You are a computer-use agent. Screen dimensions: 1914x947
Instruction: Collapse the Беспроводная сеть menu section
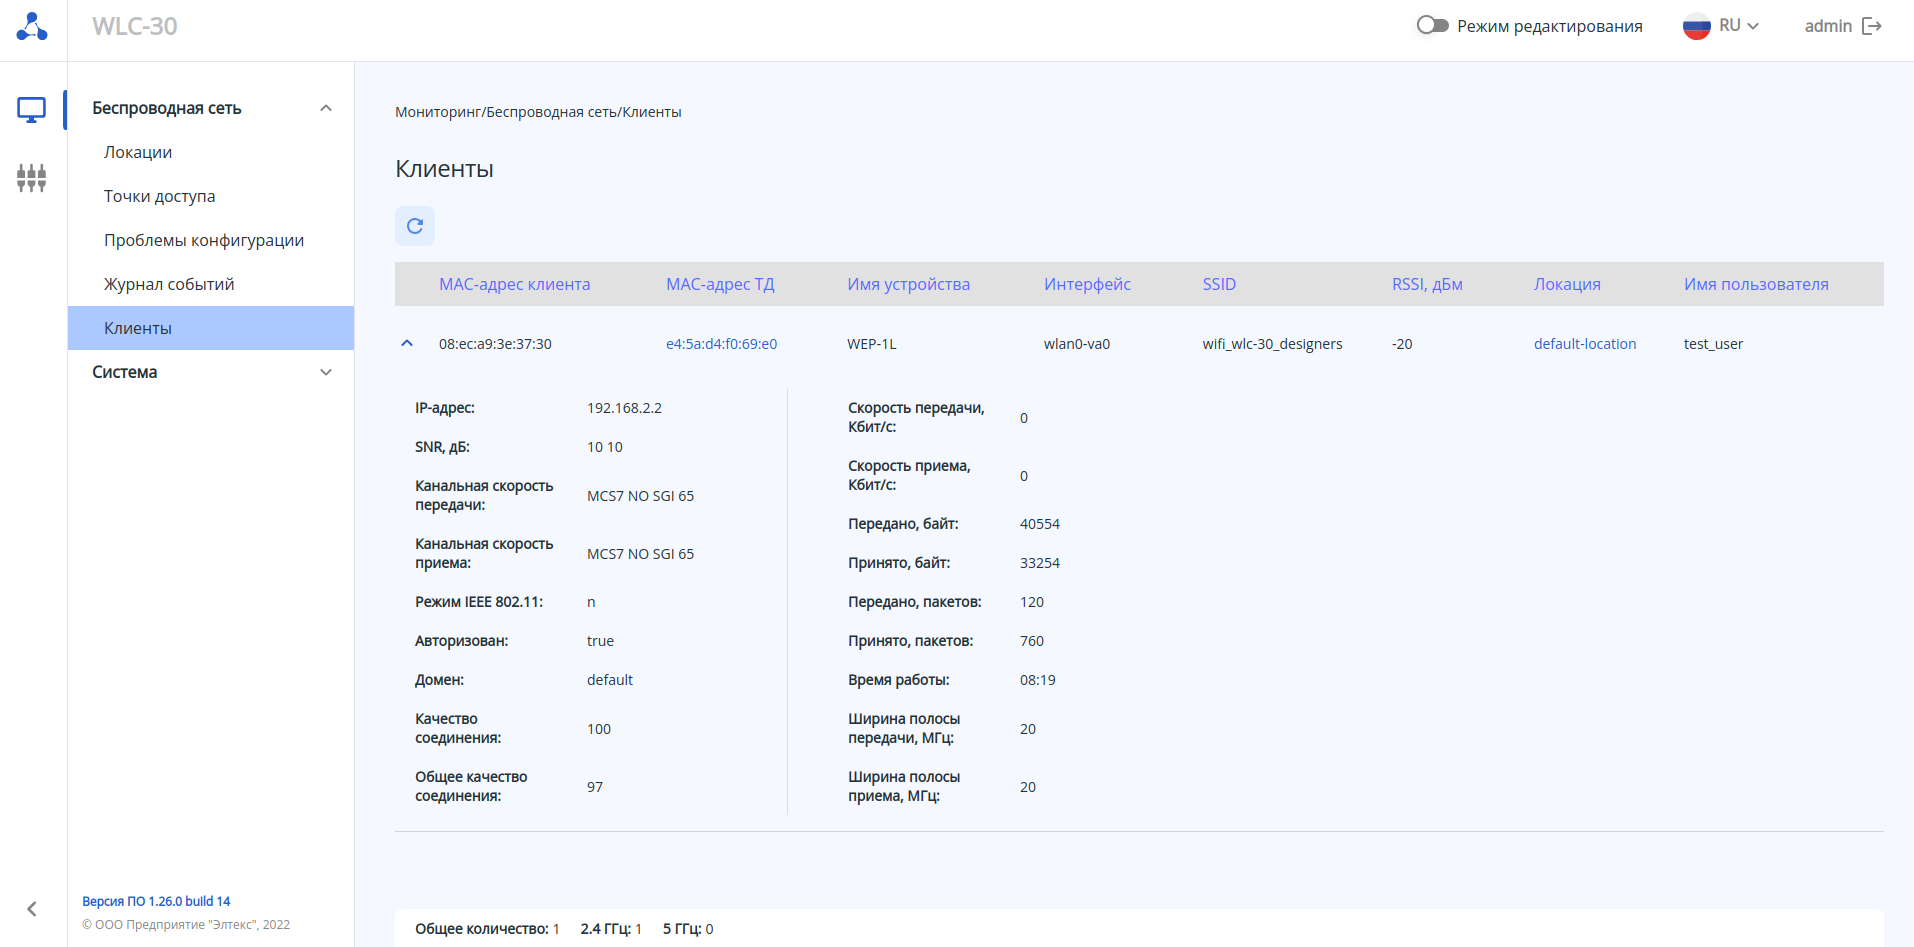pyautogui.click(x=325, y=108)
